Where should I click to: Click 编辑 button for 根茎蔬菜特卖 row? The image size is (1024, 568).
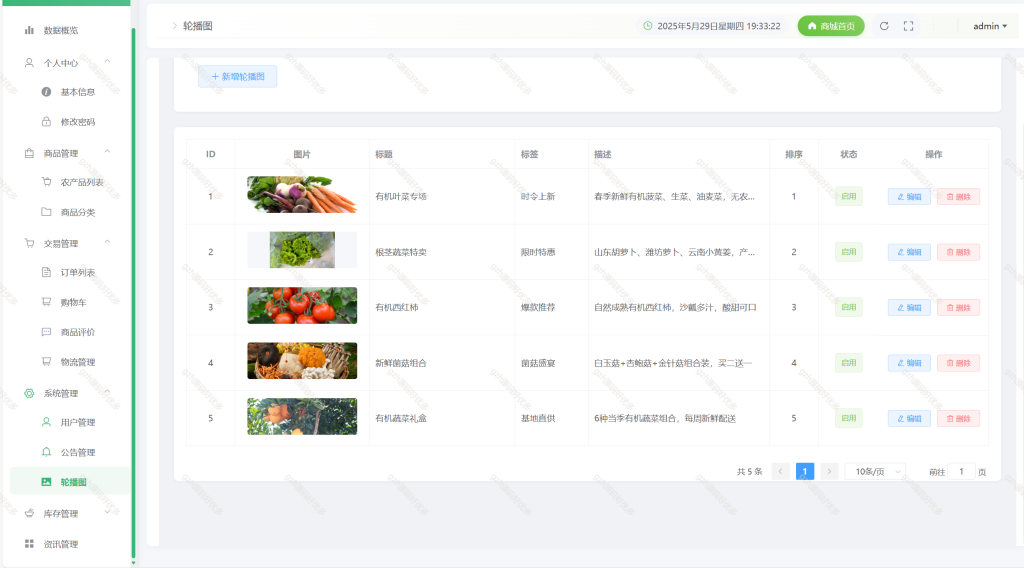click(909, 252)
